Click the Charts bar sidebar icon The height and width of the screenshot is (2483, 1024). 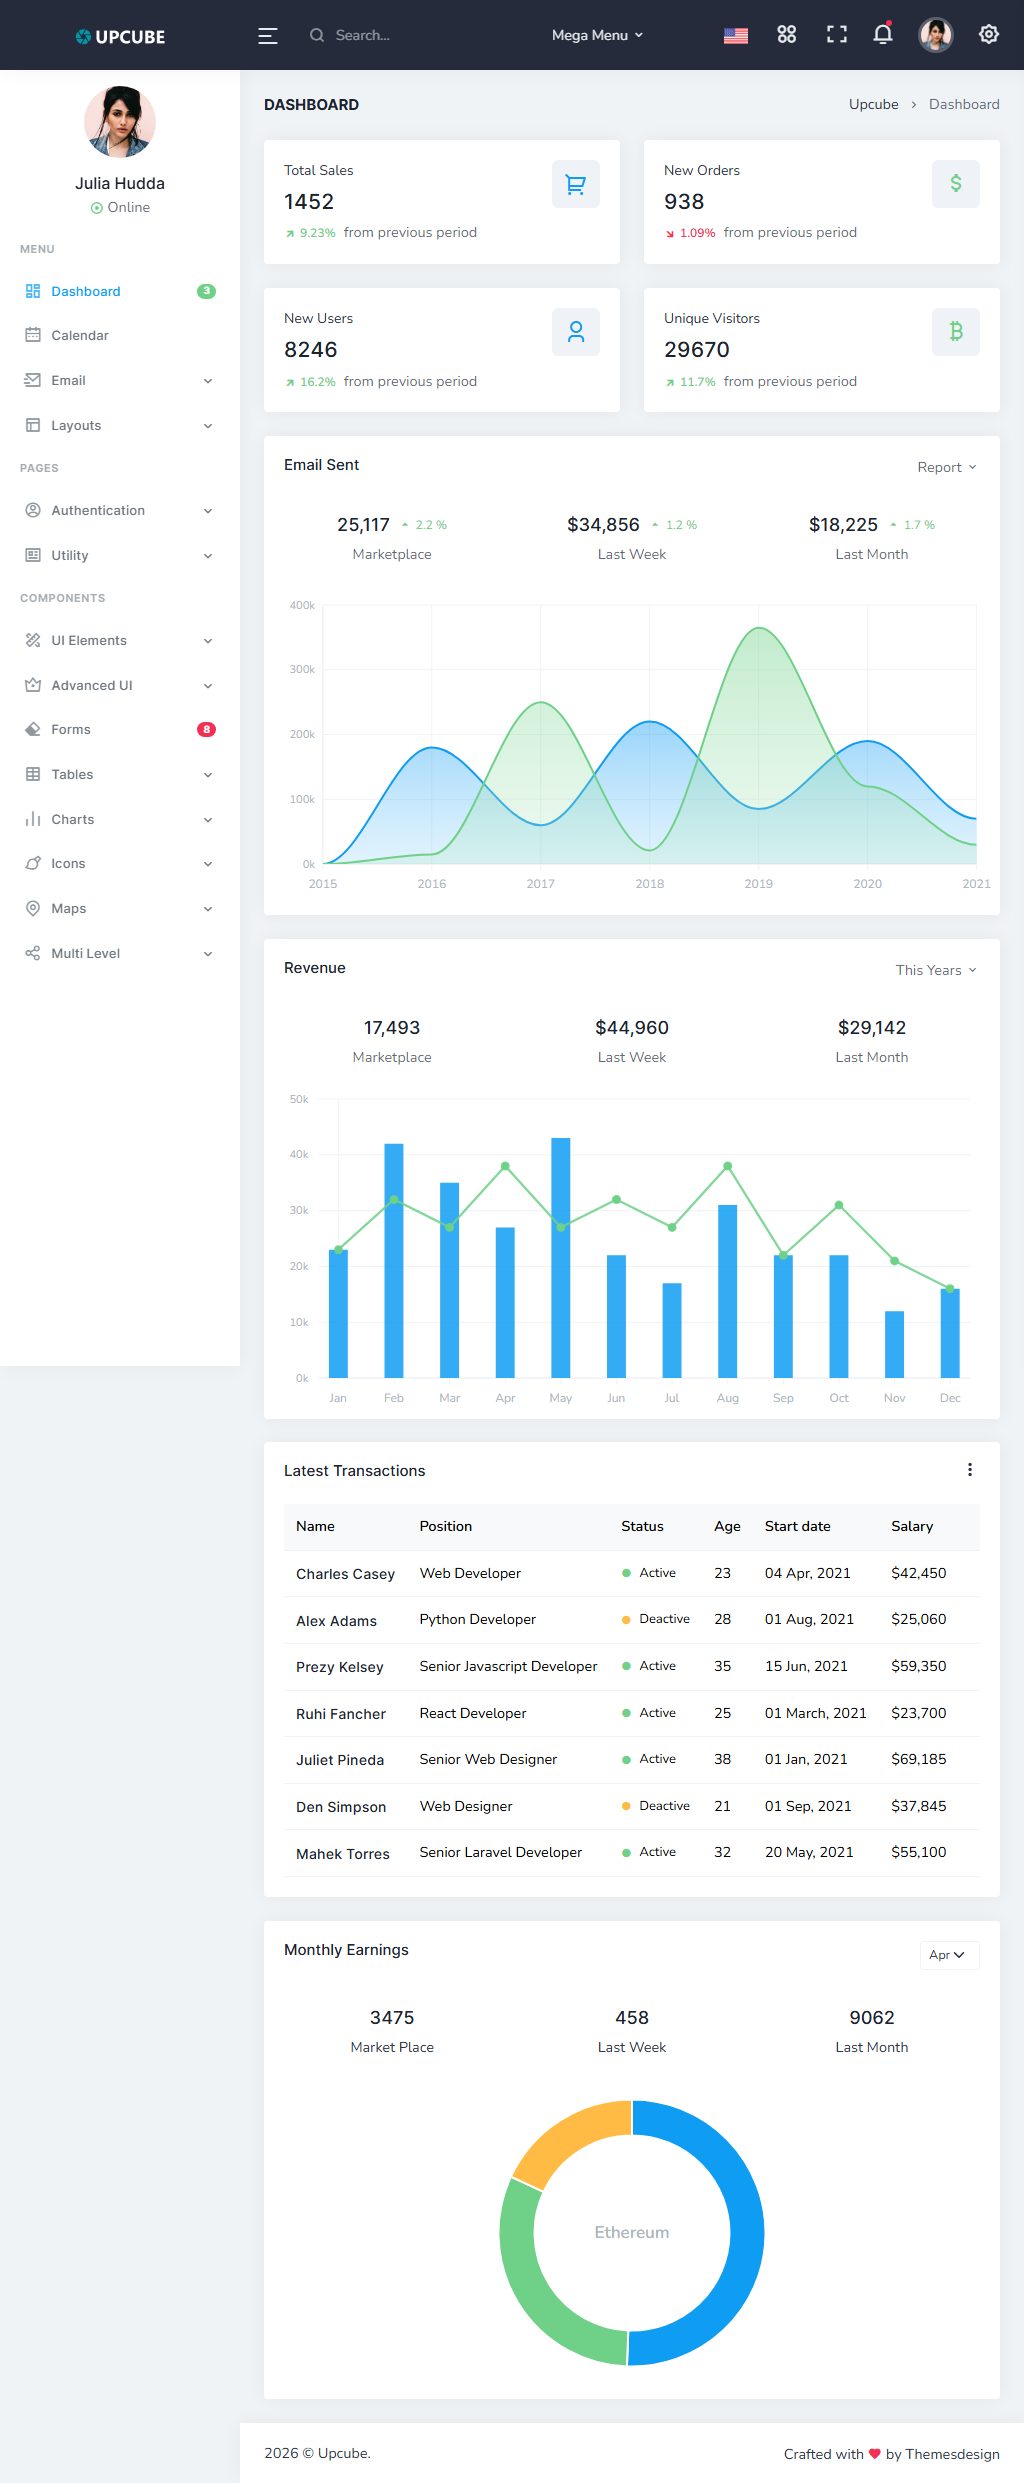coord(33,819)
